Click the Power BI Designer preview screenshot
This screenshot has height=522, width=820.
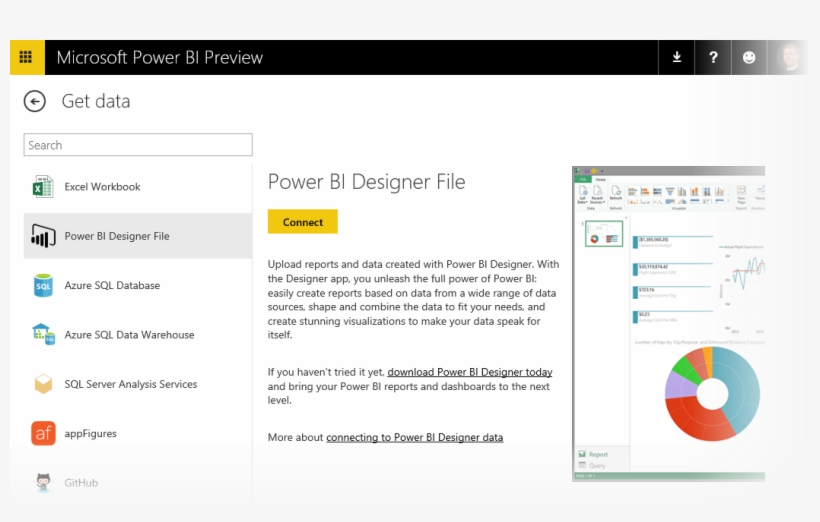pos(668,324)
